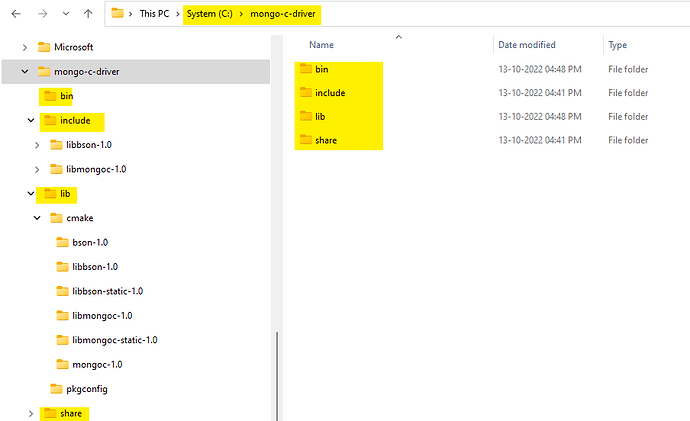Expand the libbson-1.0 tree node
The width and height of the screenshot is (690, 421).
click(38, 145)
